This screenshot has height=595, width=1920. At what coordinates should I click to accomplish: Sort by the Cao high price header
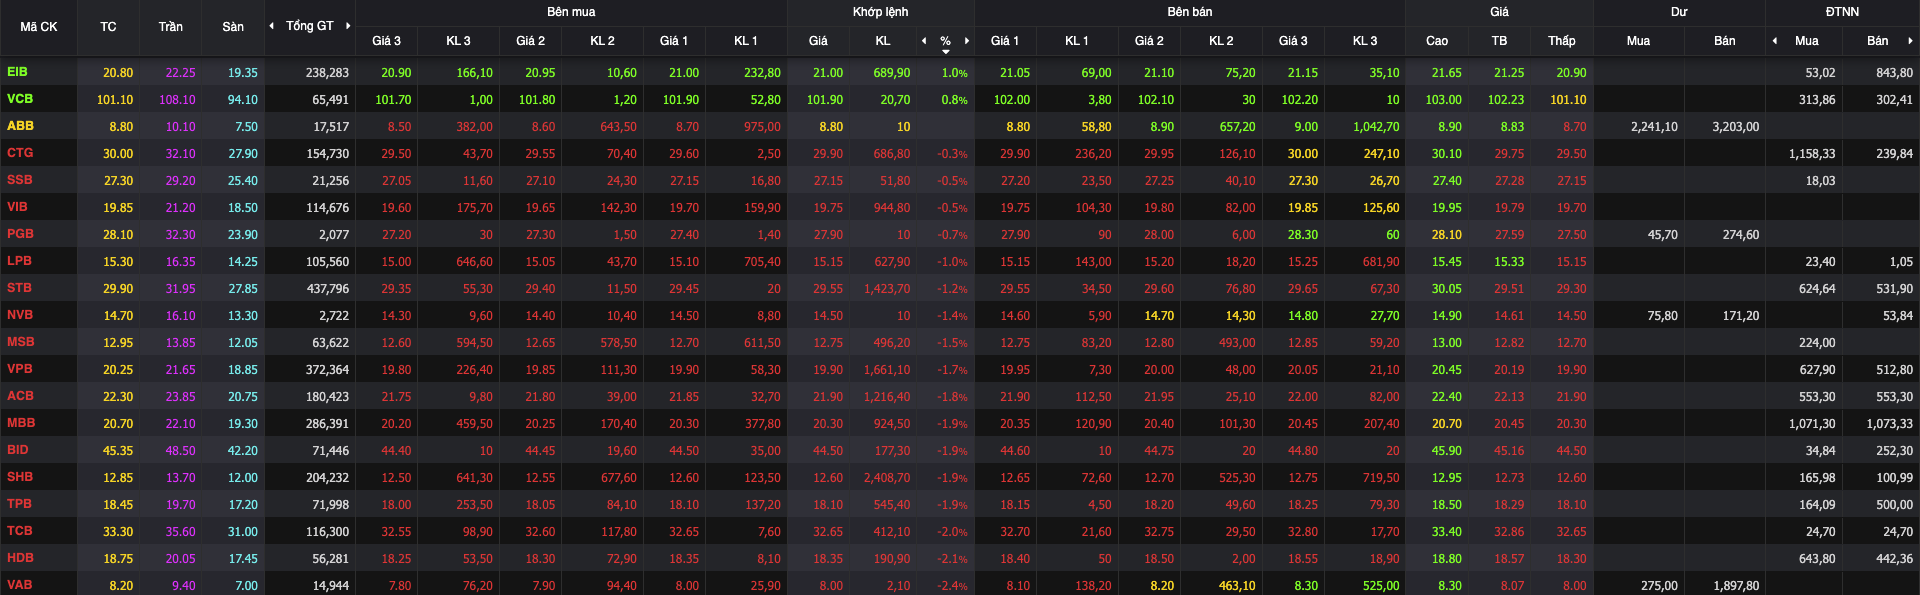[1437, 41]
